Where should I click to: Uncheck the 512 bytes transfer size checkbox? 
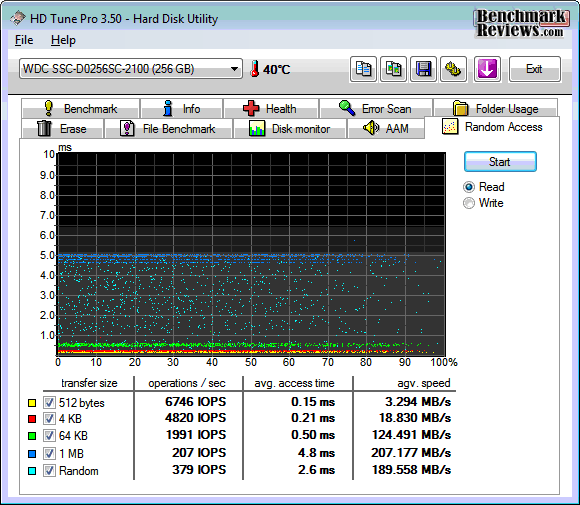point(49,402)
